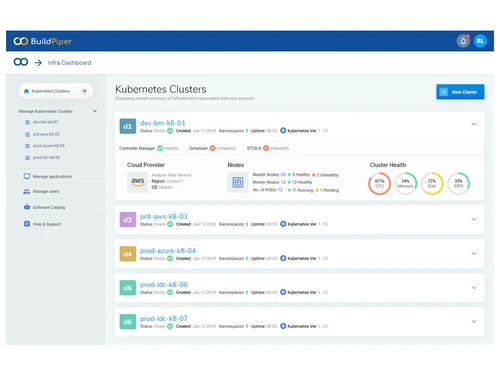This screenshot has width=500, height=375.
Task: Click the d3 cluster badge
Action: (128, 220)
